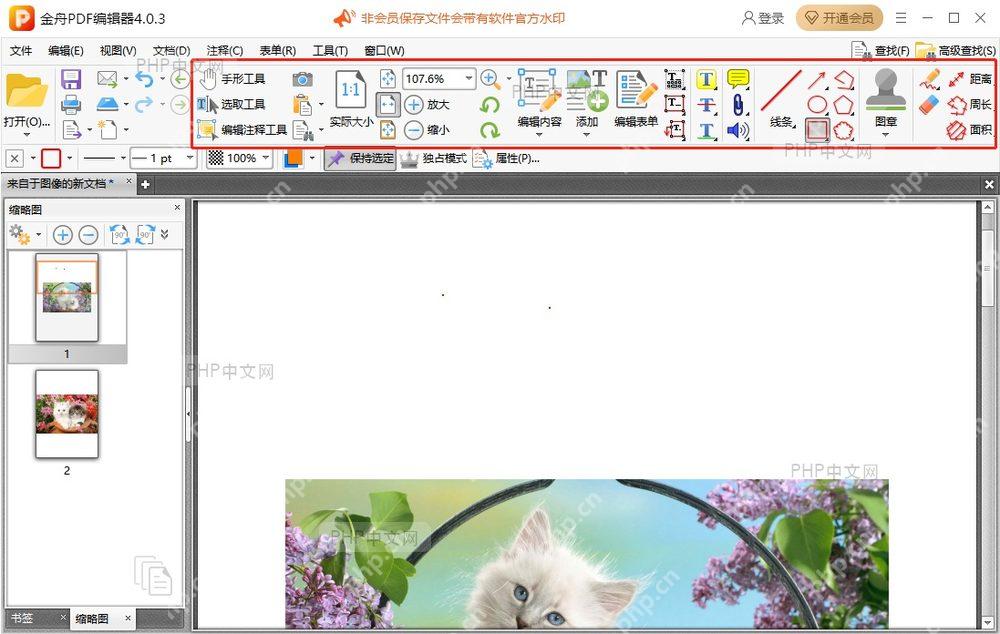The width and height of the screenshot is (1000, 634).
Task: Select page 2 thumbnail with kittens
Action: pos(67,414)
